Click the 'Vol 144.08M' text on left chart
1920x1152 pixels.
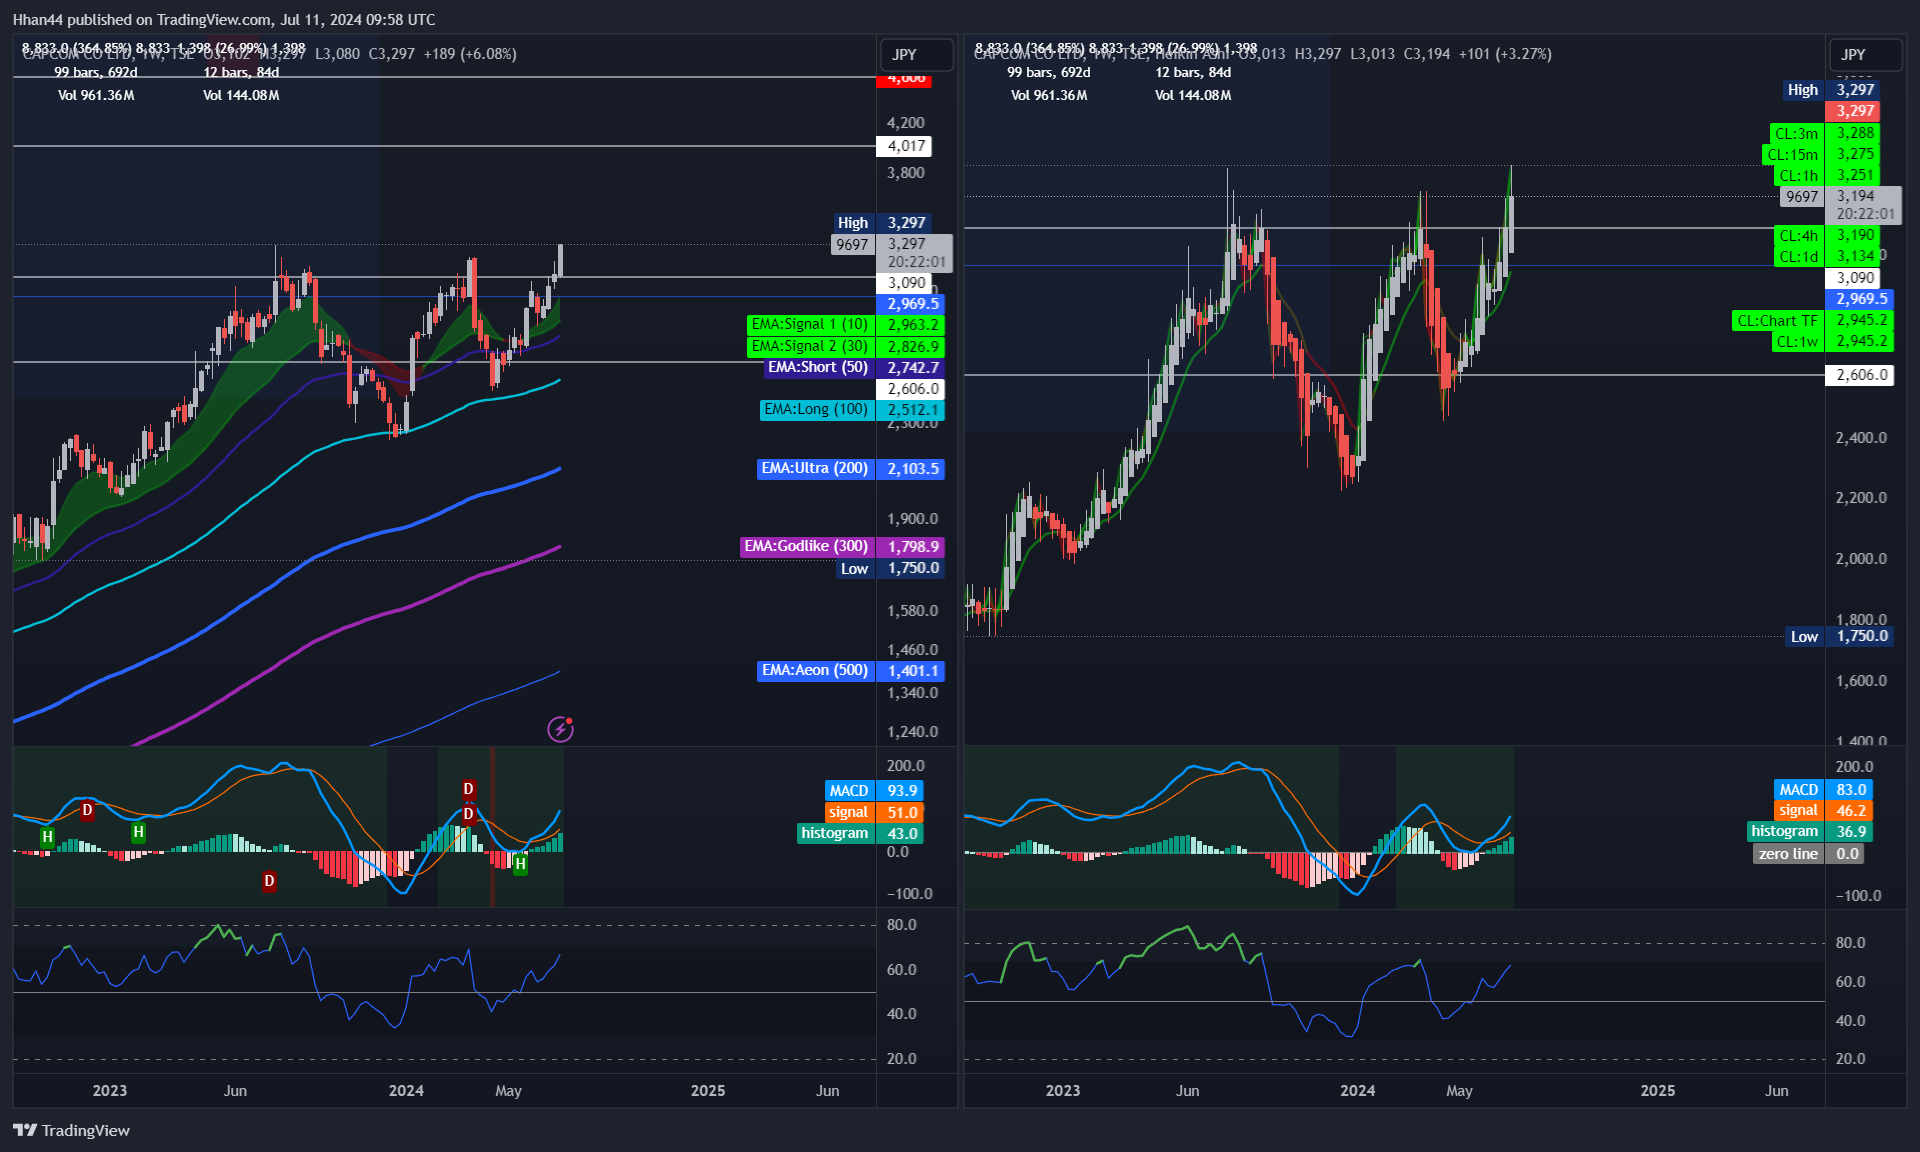pos(241,96)
